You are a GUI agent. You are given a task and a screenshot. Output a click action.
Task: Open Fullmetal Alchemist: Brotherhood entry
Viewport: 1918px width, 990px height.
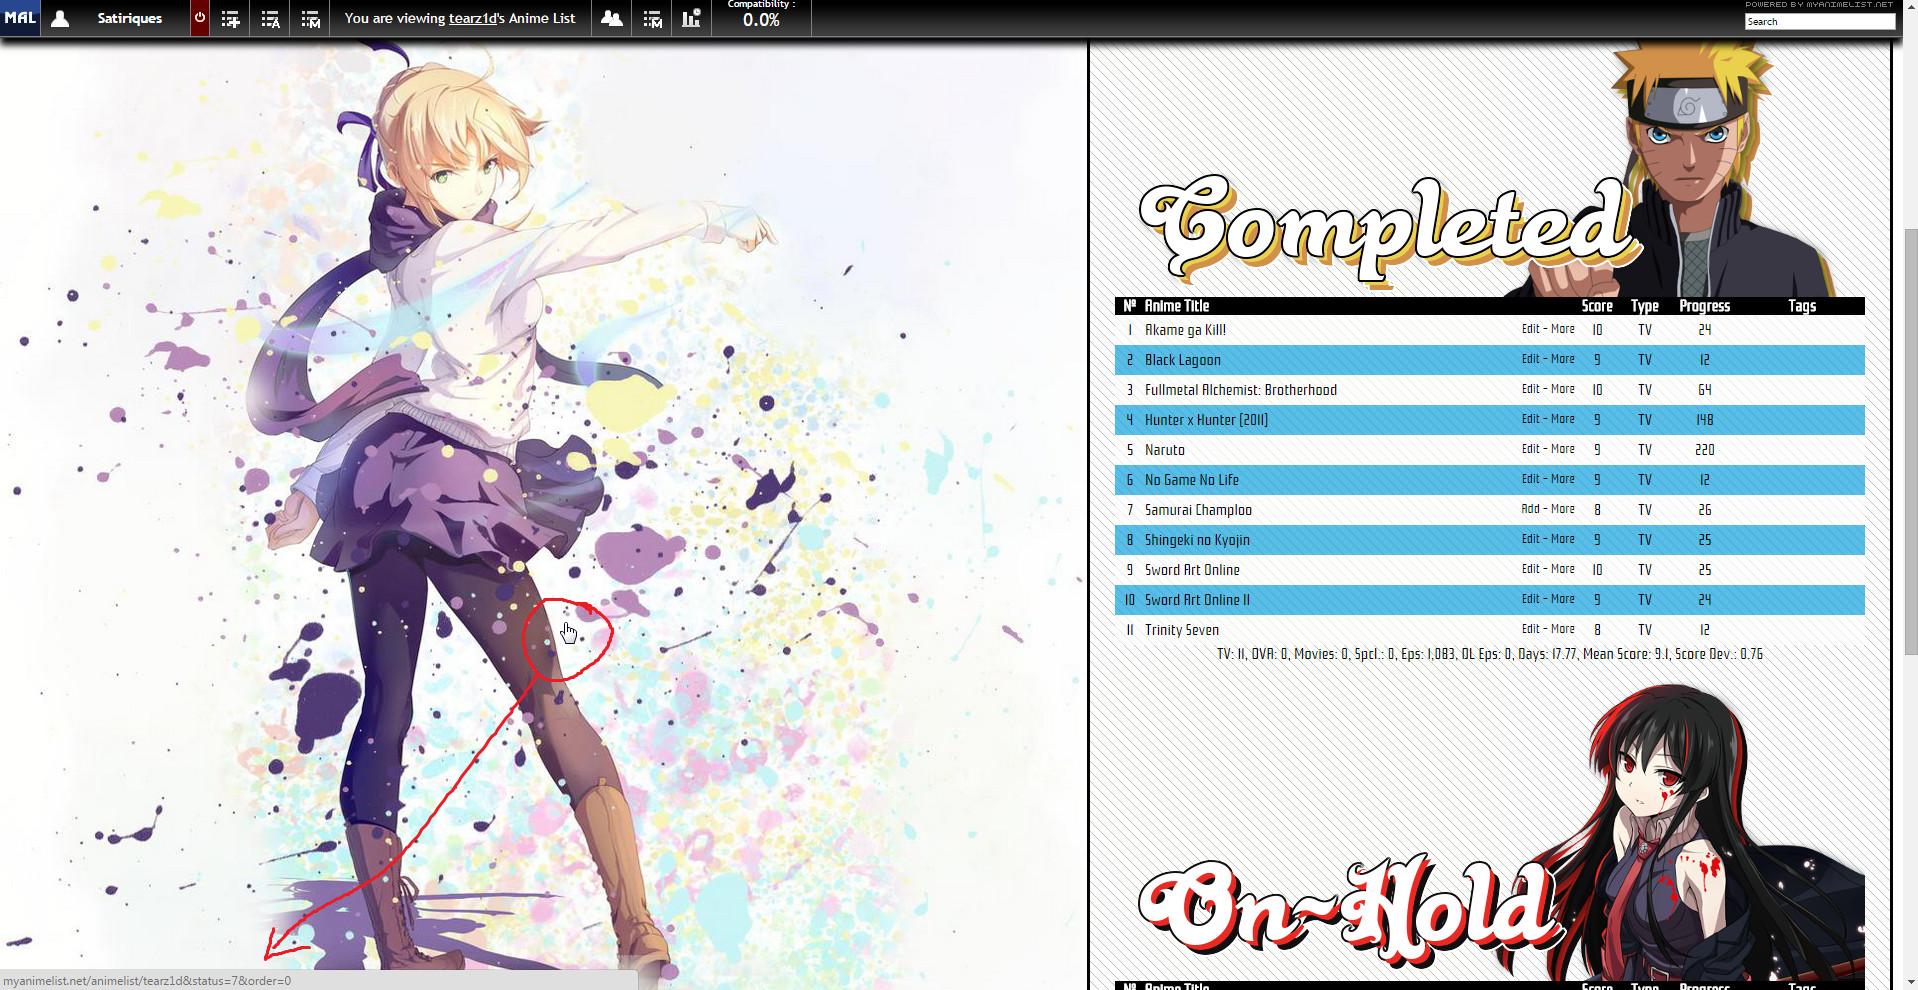point(1241,390)
